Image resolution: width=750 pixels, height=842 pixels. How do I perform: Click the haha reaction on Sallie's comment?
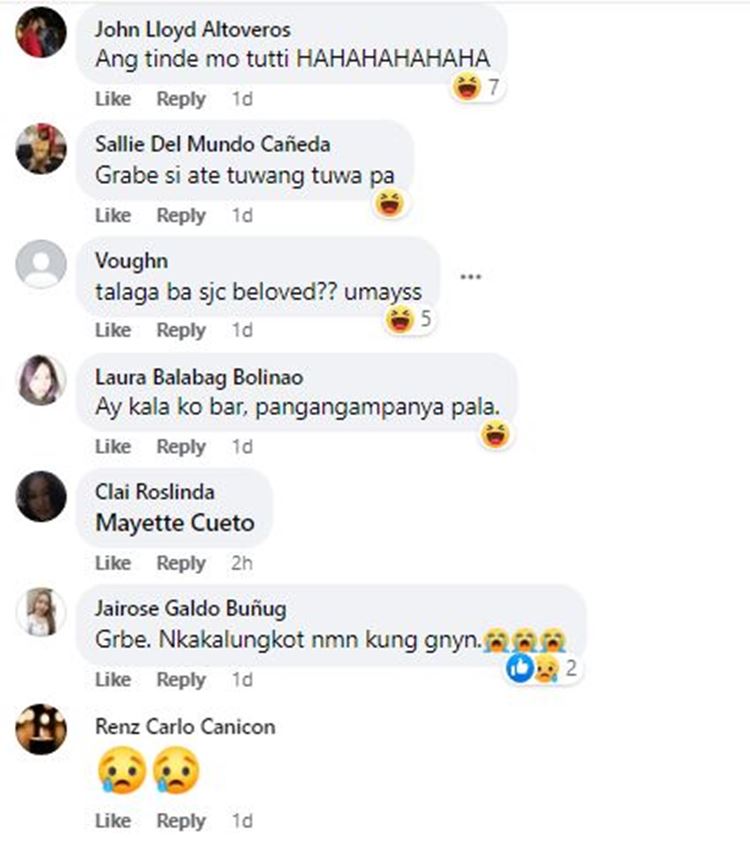(x=389, y=204)
